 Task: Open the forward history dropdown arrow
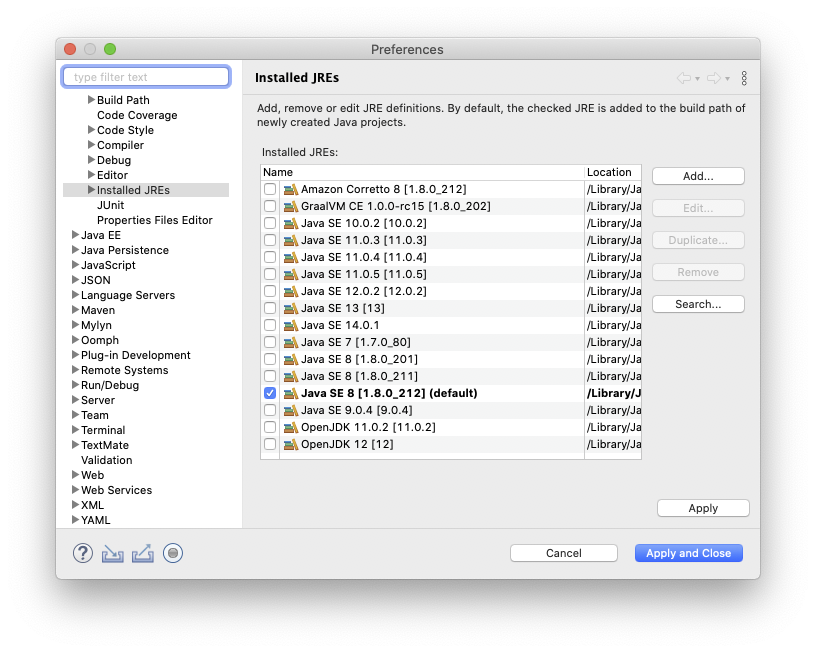click(728, 79)
